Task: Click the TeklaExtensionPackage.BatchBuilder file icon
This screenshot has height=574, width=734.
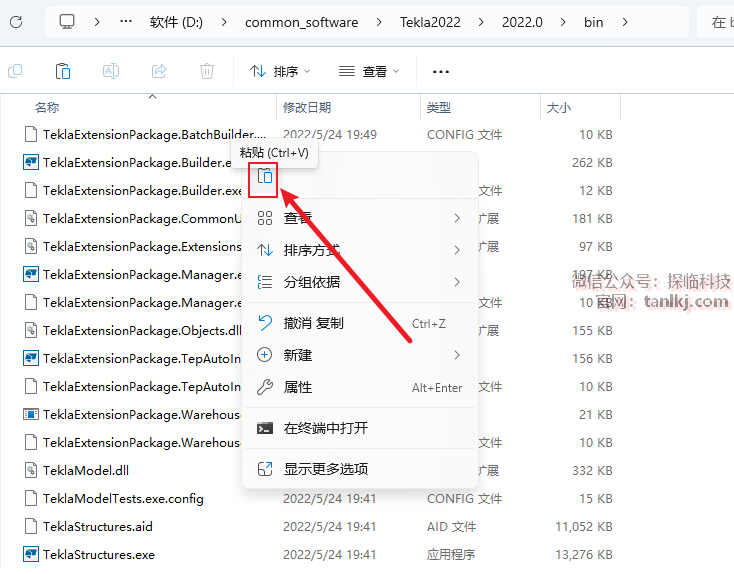Action: [31, 134]
